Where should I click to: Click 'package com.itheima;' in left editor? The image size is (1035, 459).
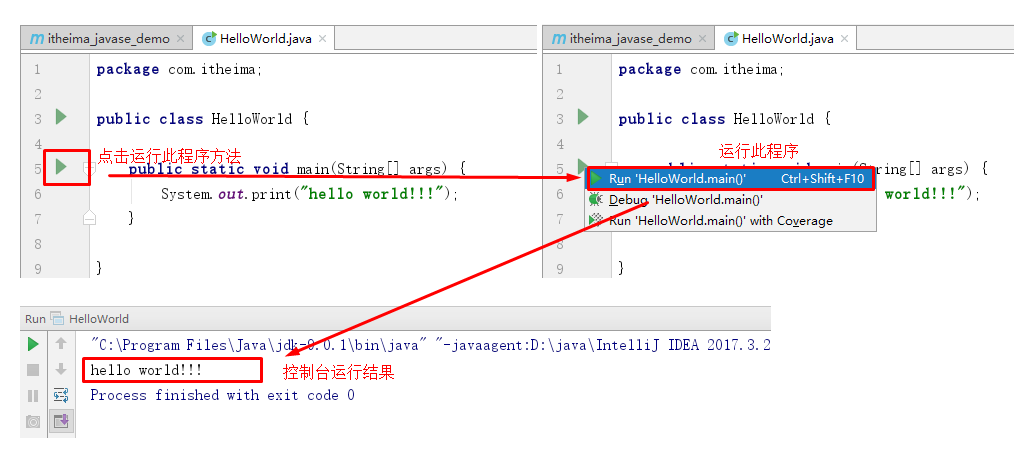pyautogui.click(x=179, y=69)
